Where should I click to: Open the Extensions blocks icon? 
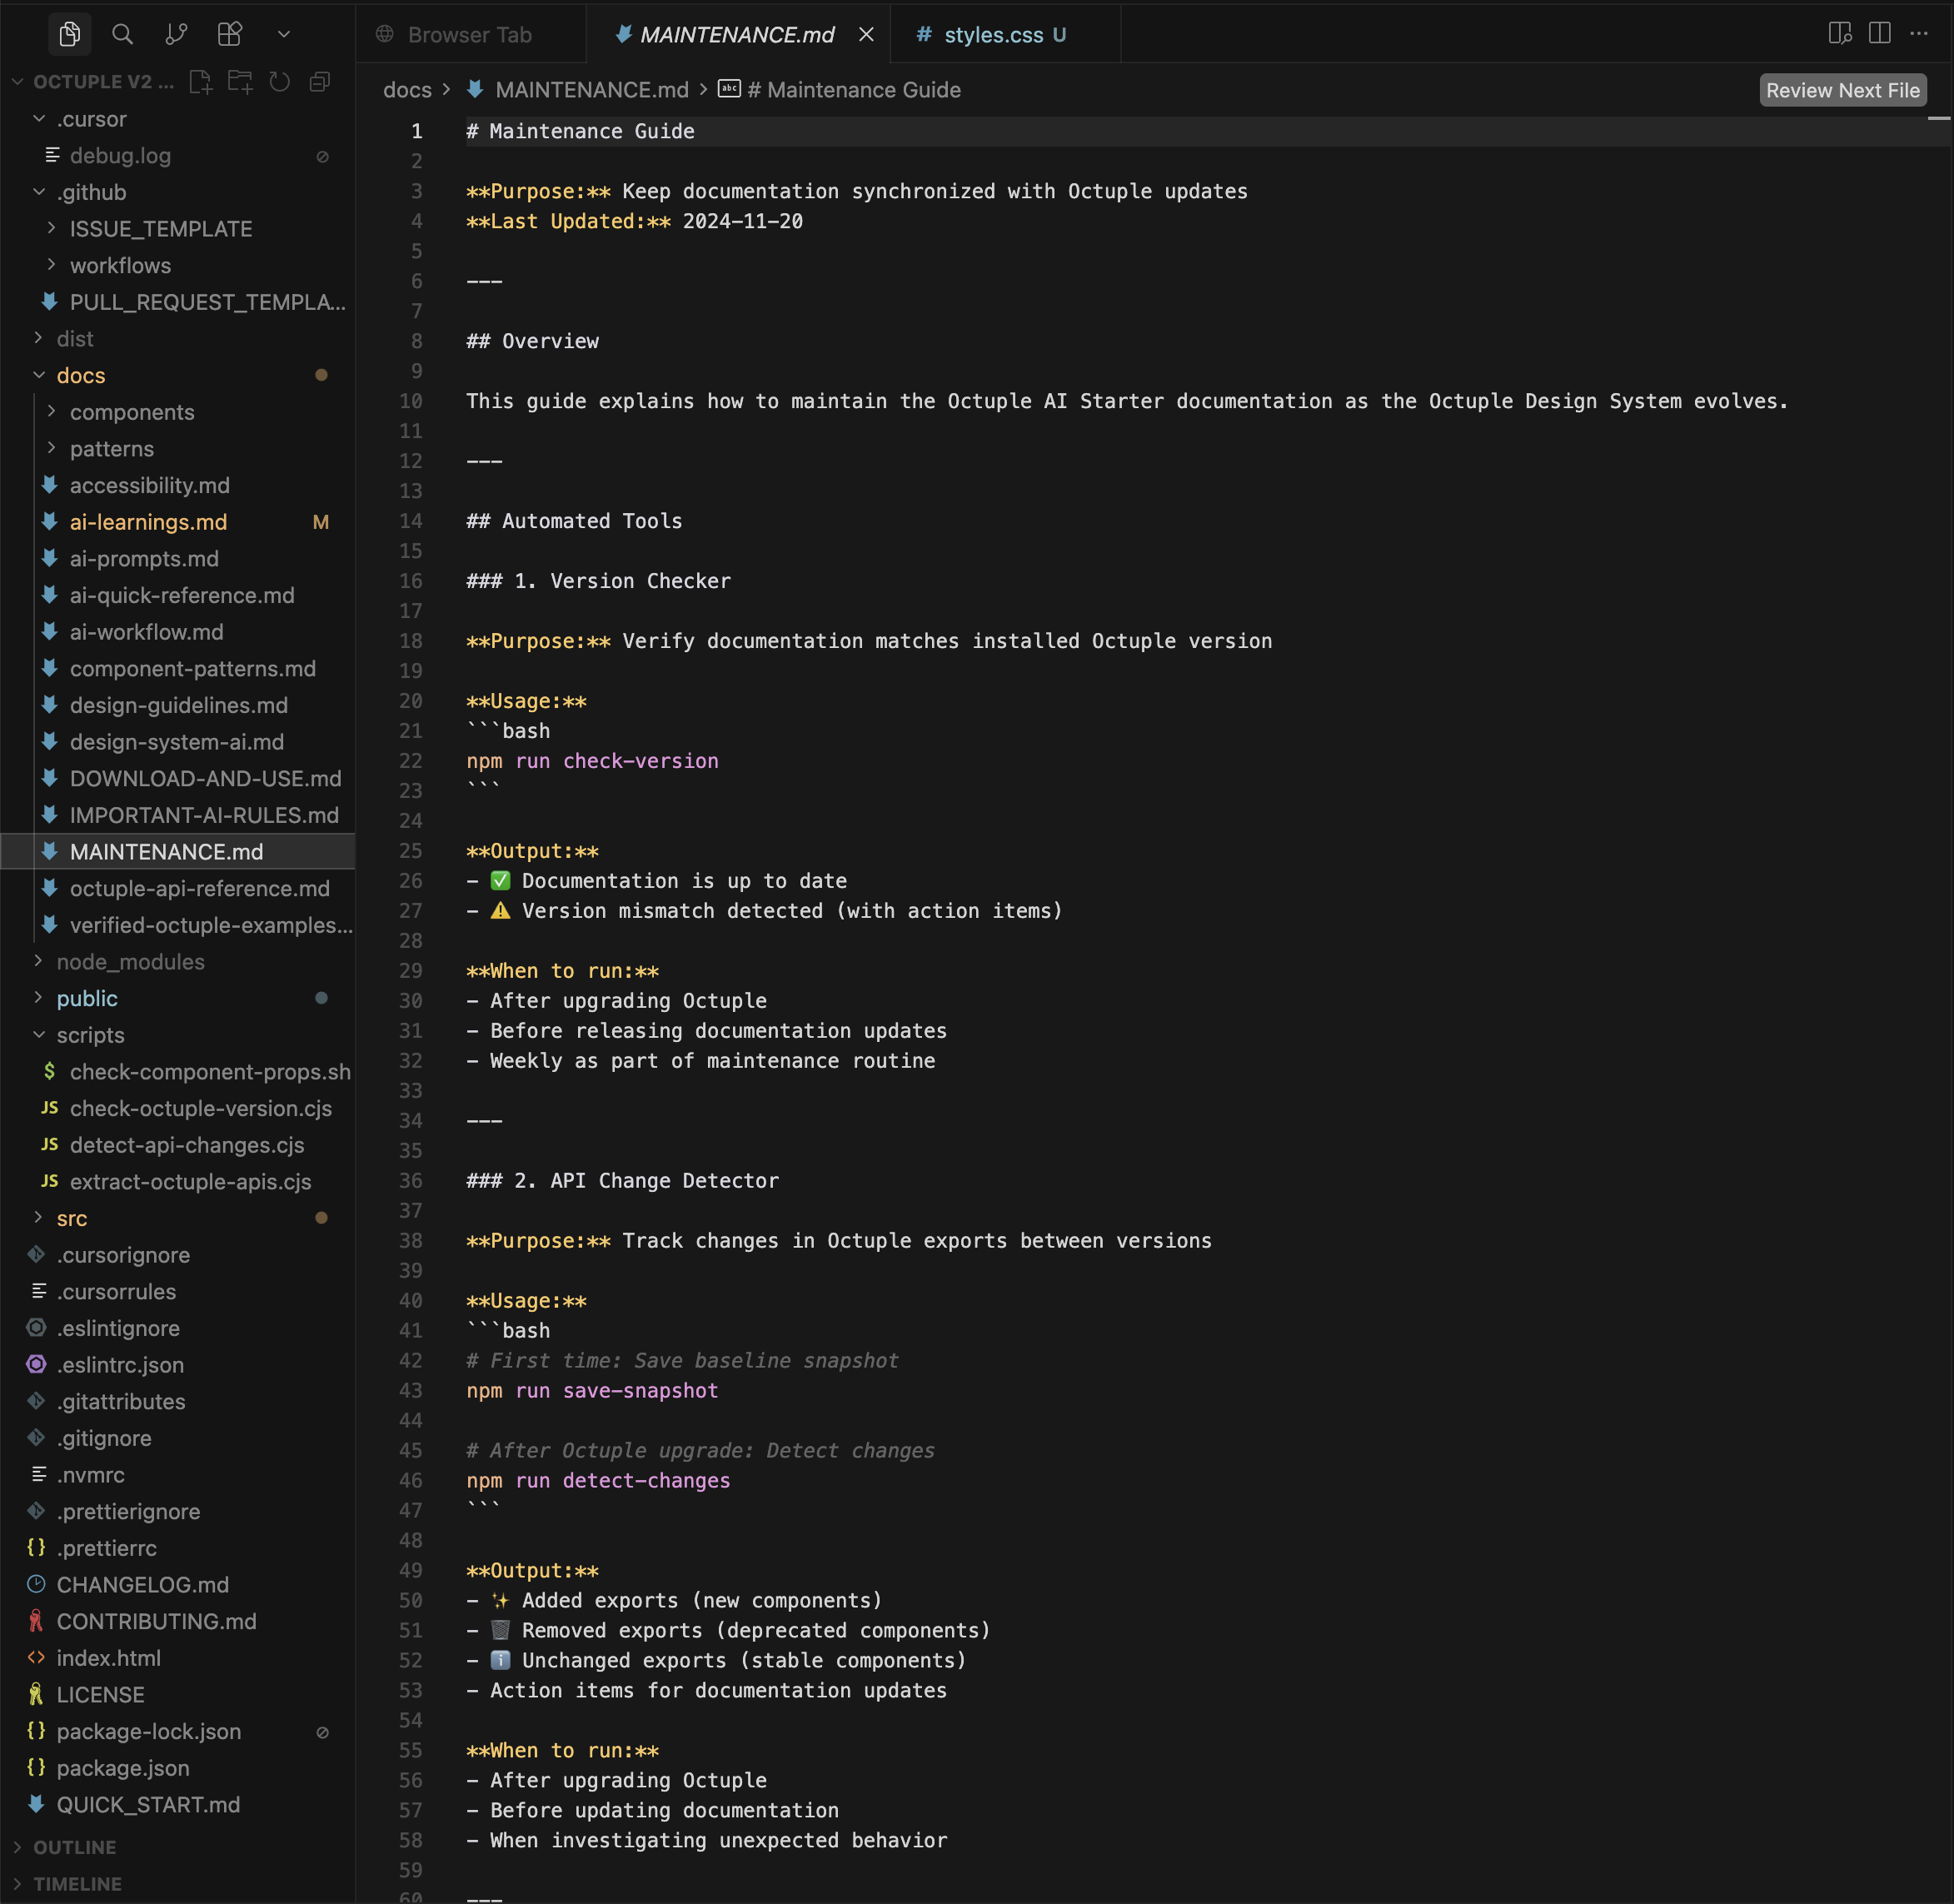pyautogui.click(x=230, y=34)
